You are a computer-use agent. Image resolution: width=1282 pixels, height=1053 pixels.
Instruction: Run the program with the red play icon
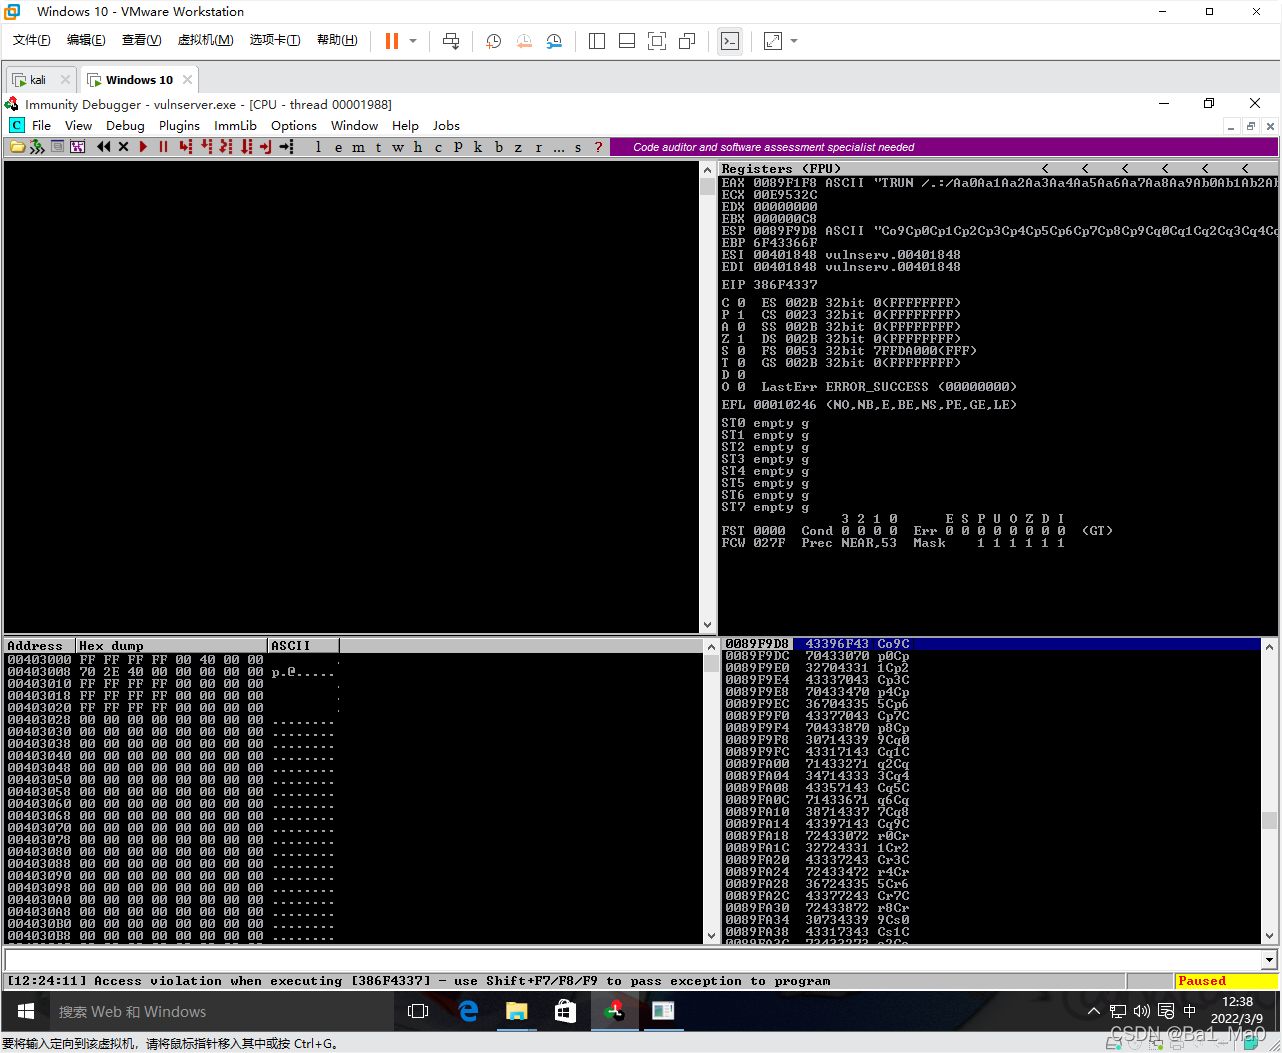pos(143,147)
